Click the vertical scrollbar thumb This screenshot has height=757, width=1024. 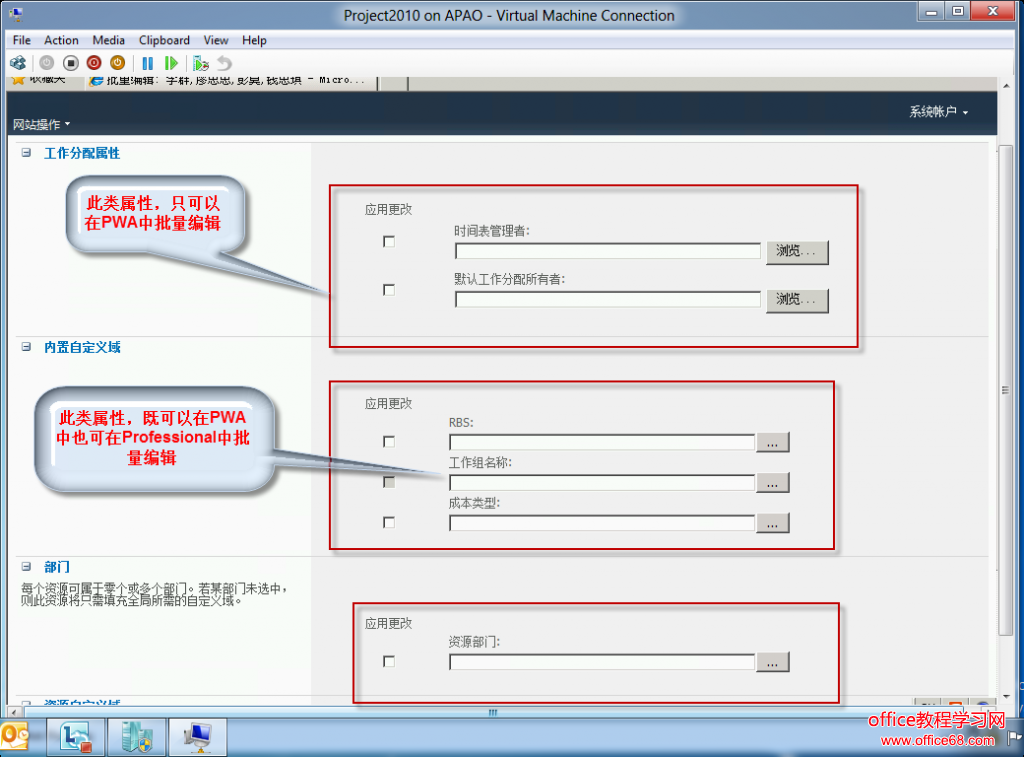(x=1005, y=390)
